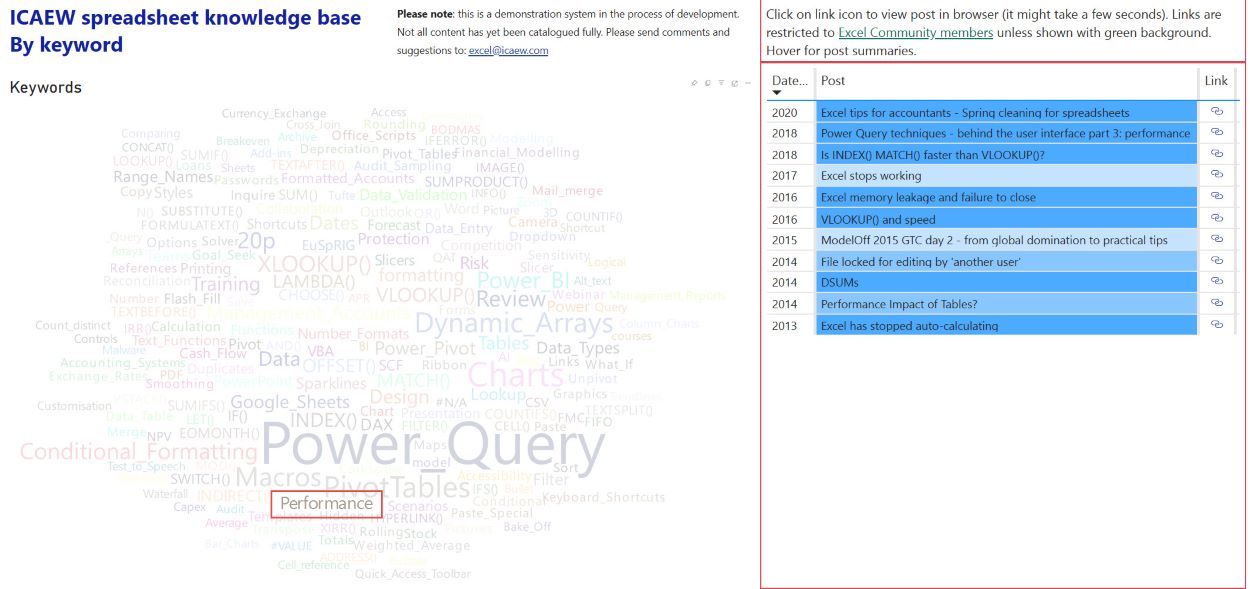
Task: Select 'Excel memory leakage and failure to close' row
Action: 928,197
